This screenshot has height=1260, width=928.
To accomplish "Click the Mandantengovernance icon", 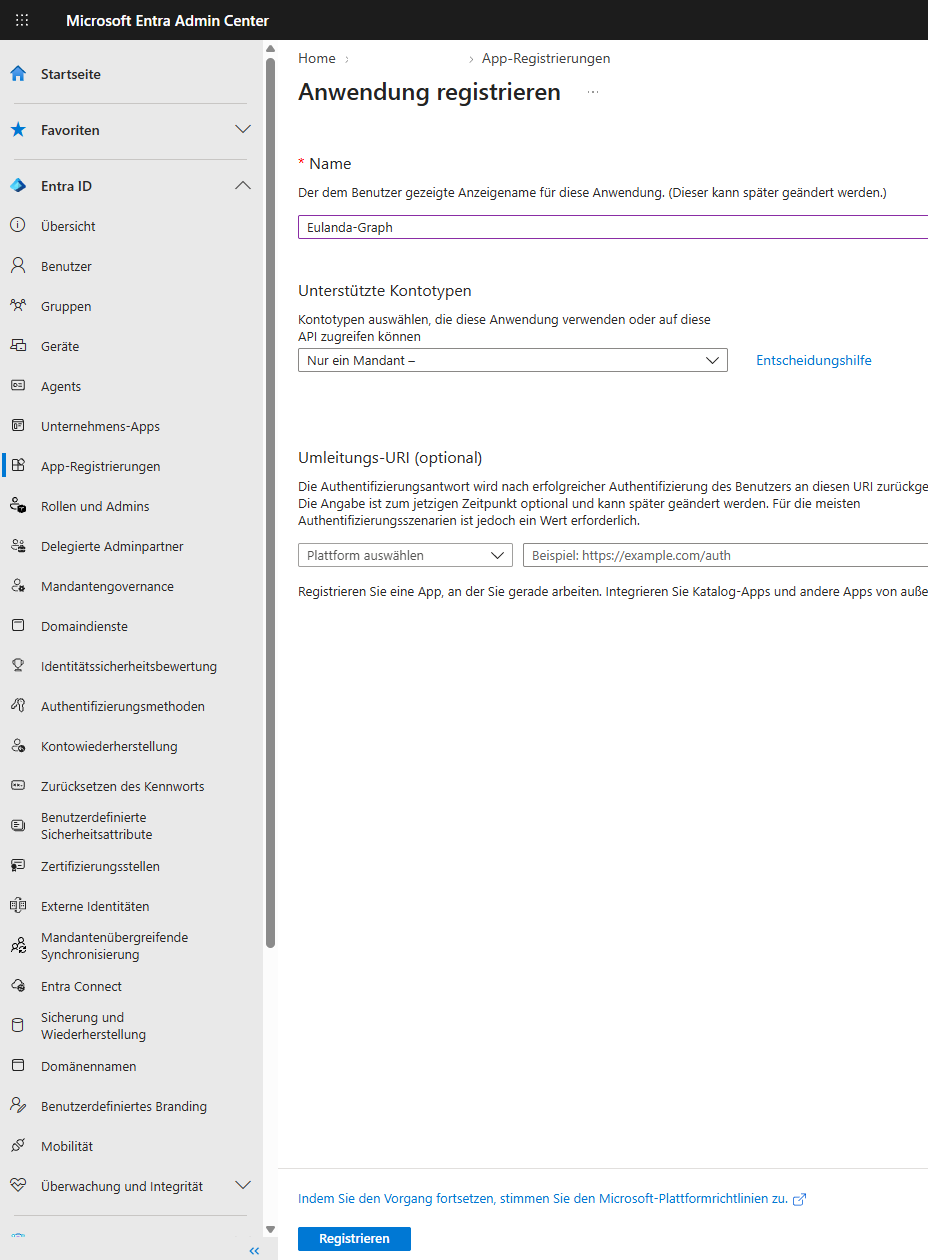I will [18, 586].
